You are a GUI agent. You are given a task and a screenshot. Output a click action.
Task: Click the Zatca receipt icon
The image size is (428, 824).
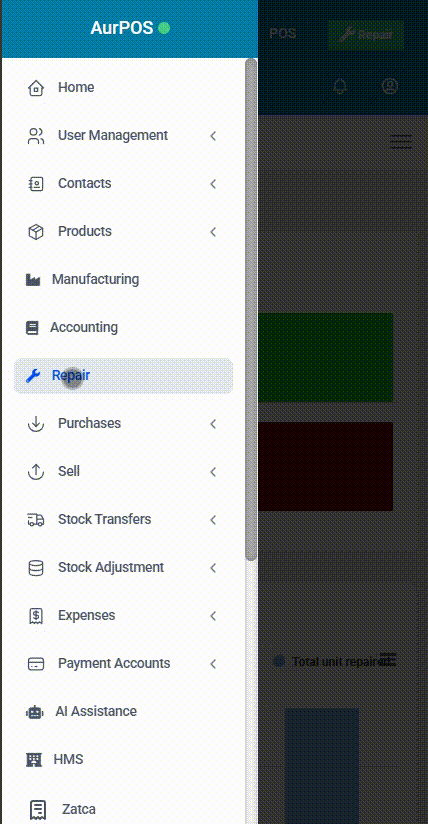(37, 808)
